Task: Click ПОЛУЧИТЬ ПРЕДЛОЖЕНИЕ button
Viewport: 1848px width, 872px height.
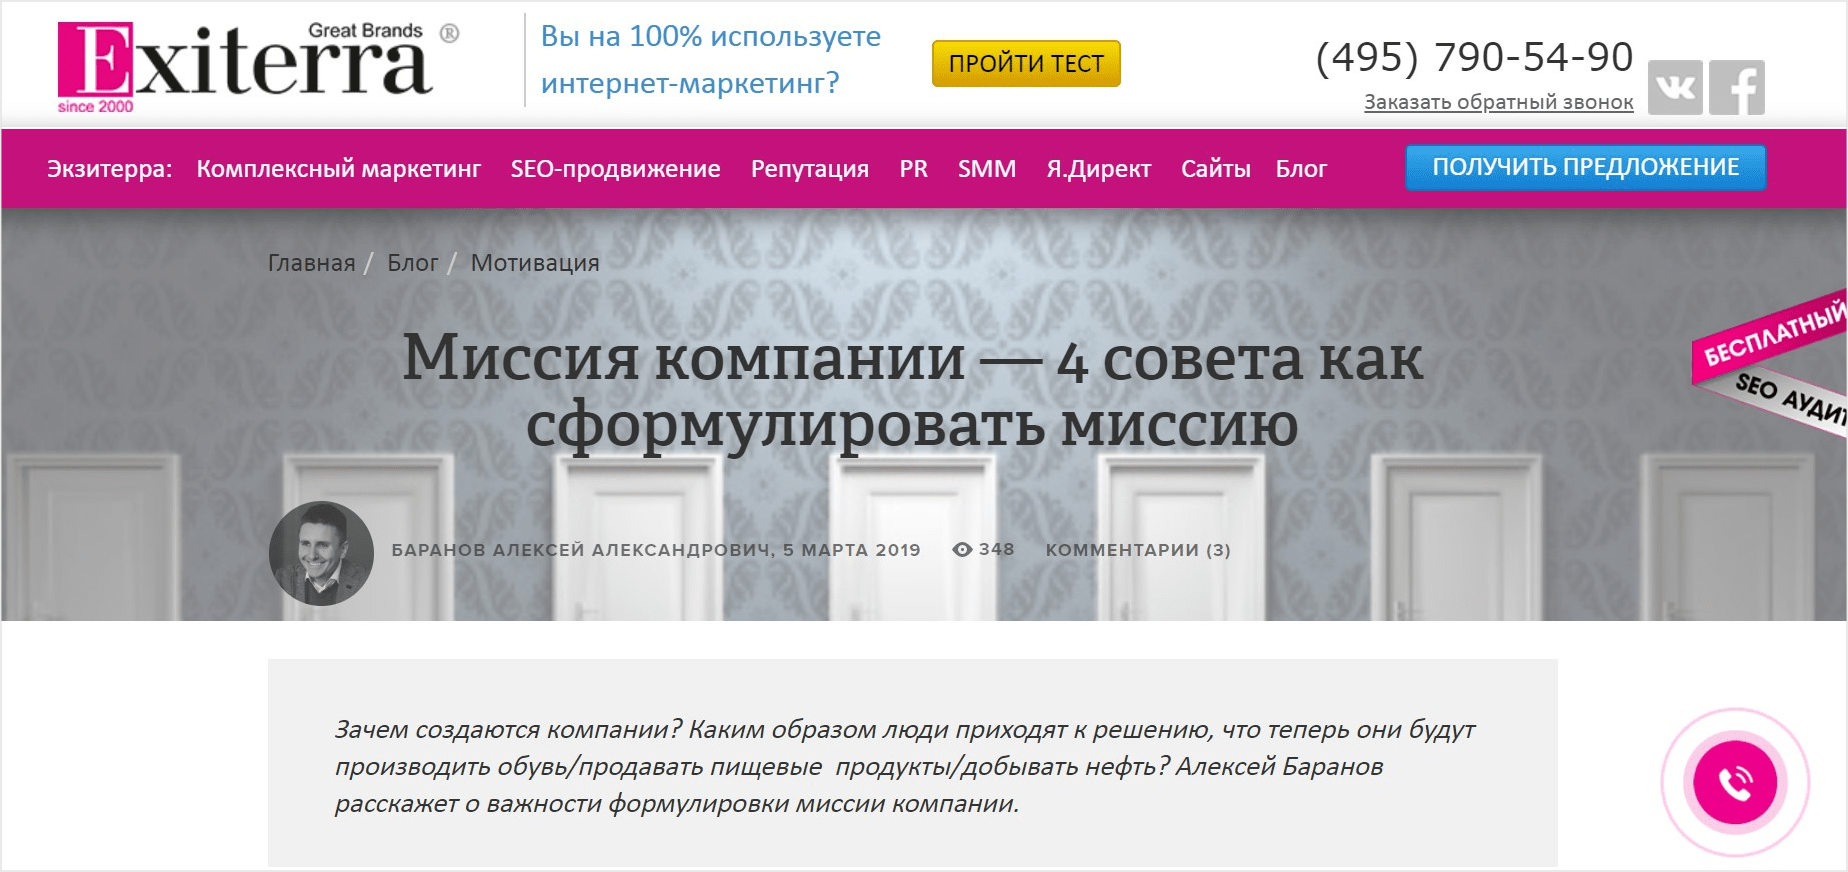Action: pos(1585,167)
